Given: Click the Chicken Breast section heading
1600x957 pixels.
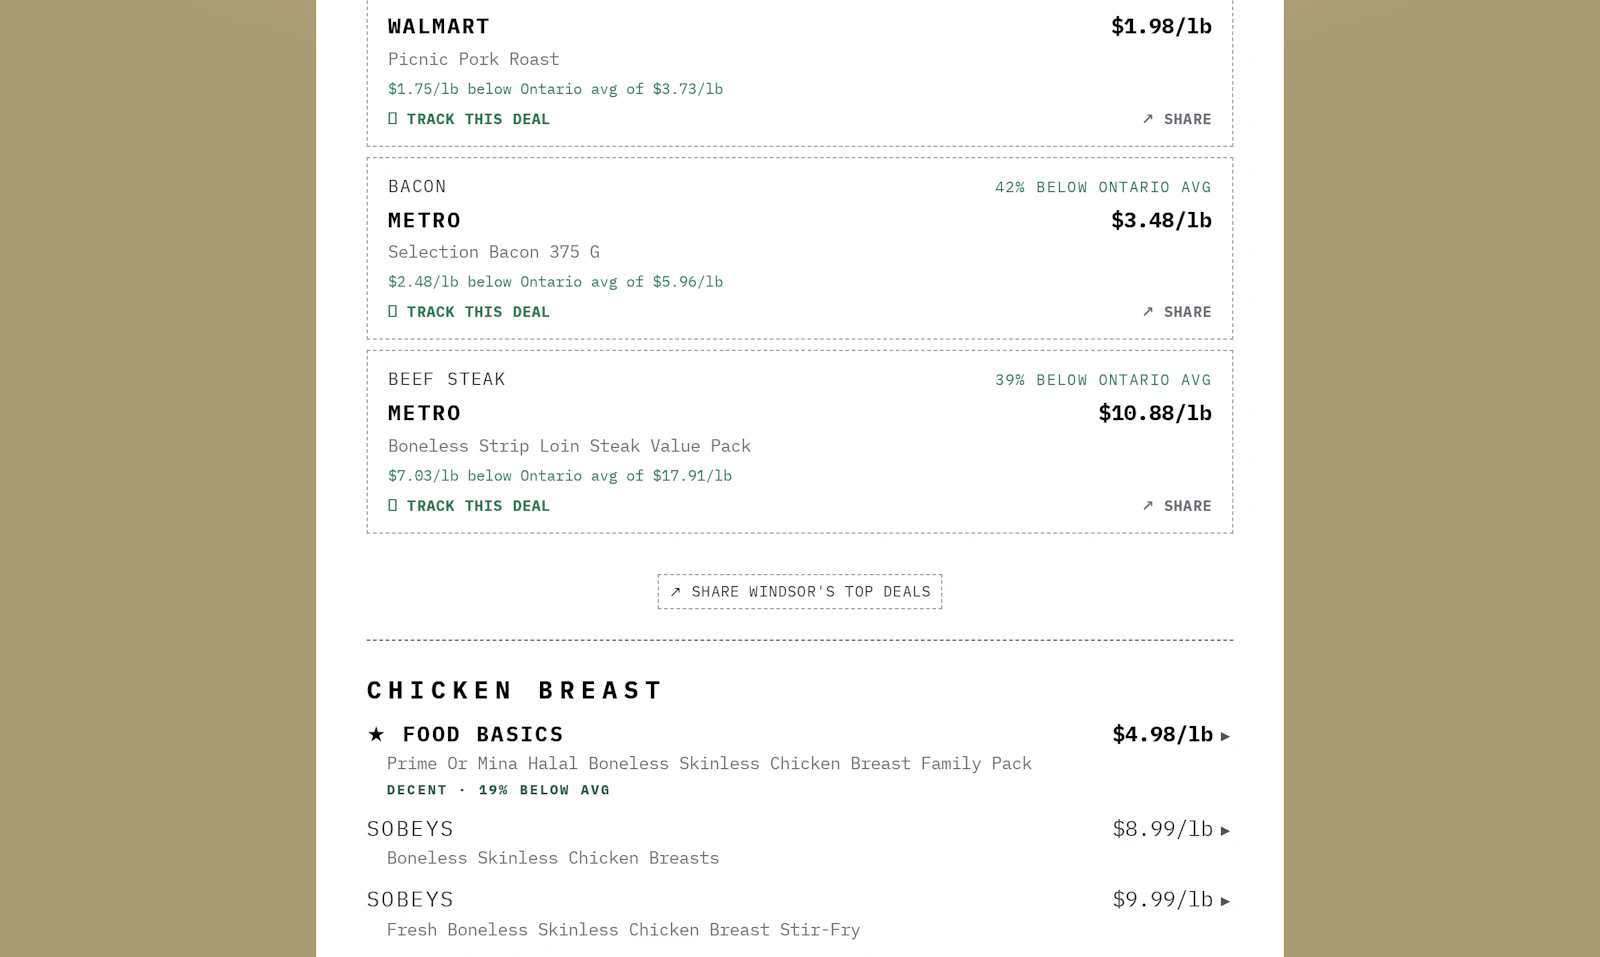Looking at the screenshot, I should pos(514,690).
